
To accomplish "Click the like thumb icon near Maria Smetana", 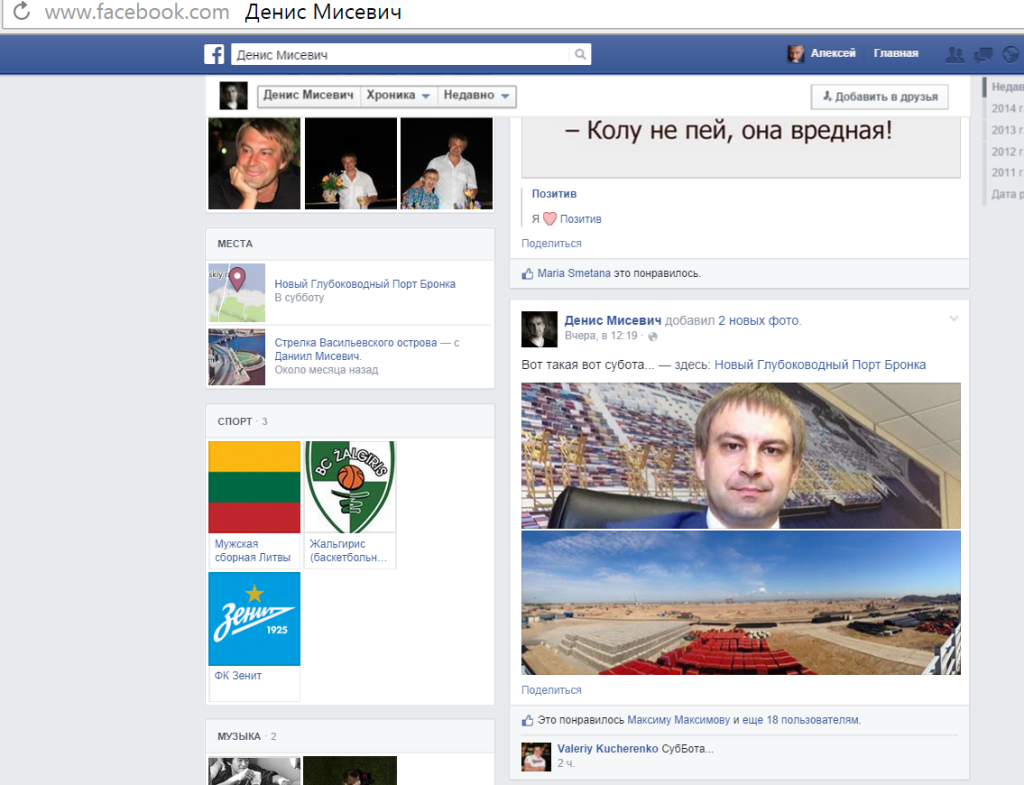I will tap(528, 274).
